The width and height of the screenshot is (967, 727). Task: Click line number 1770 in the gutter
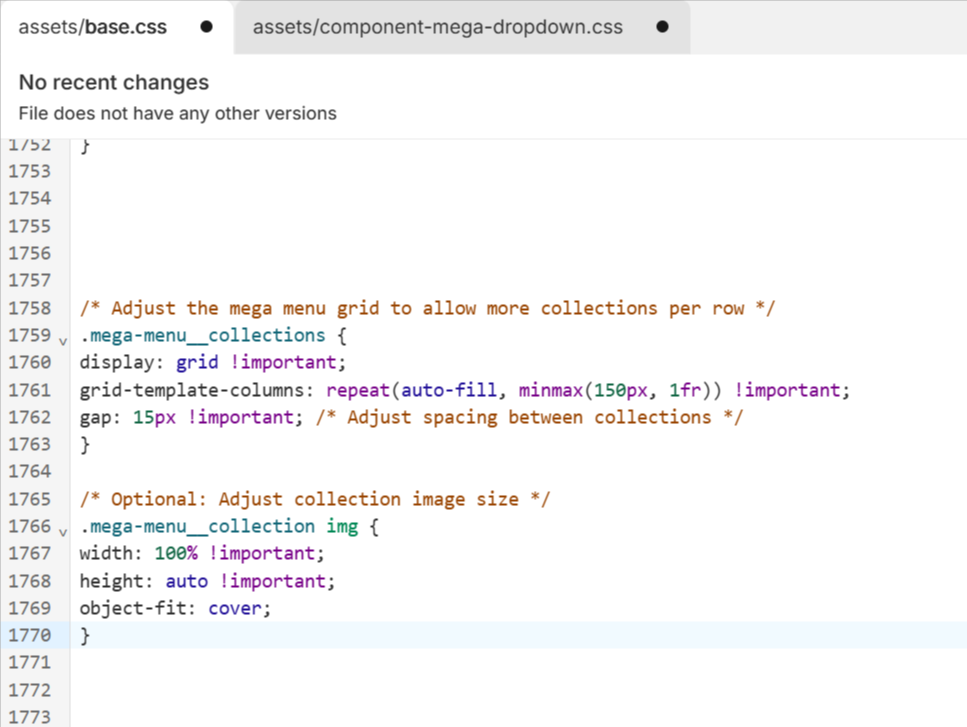pyautogui.click(x=29, y=635)
